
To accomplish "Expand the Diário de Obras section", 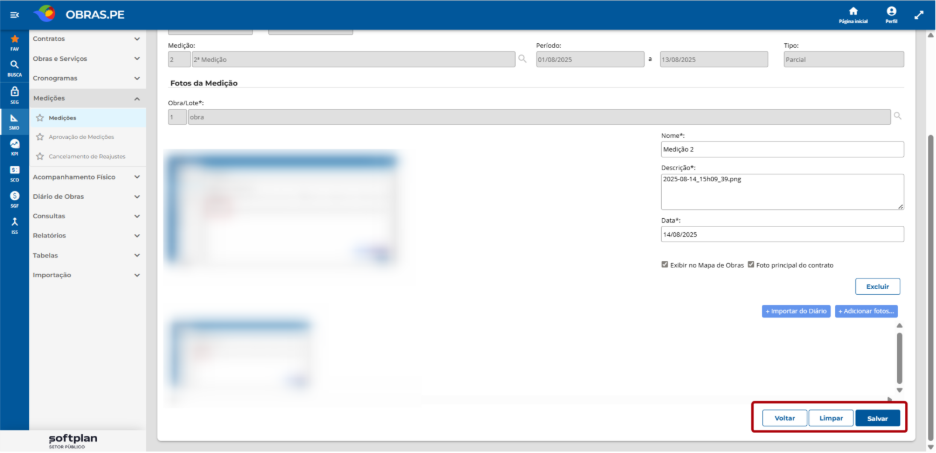I will pos(87,196).
